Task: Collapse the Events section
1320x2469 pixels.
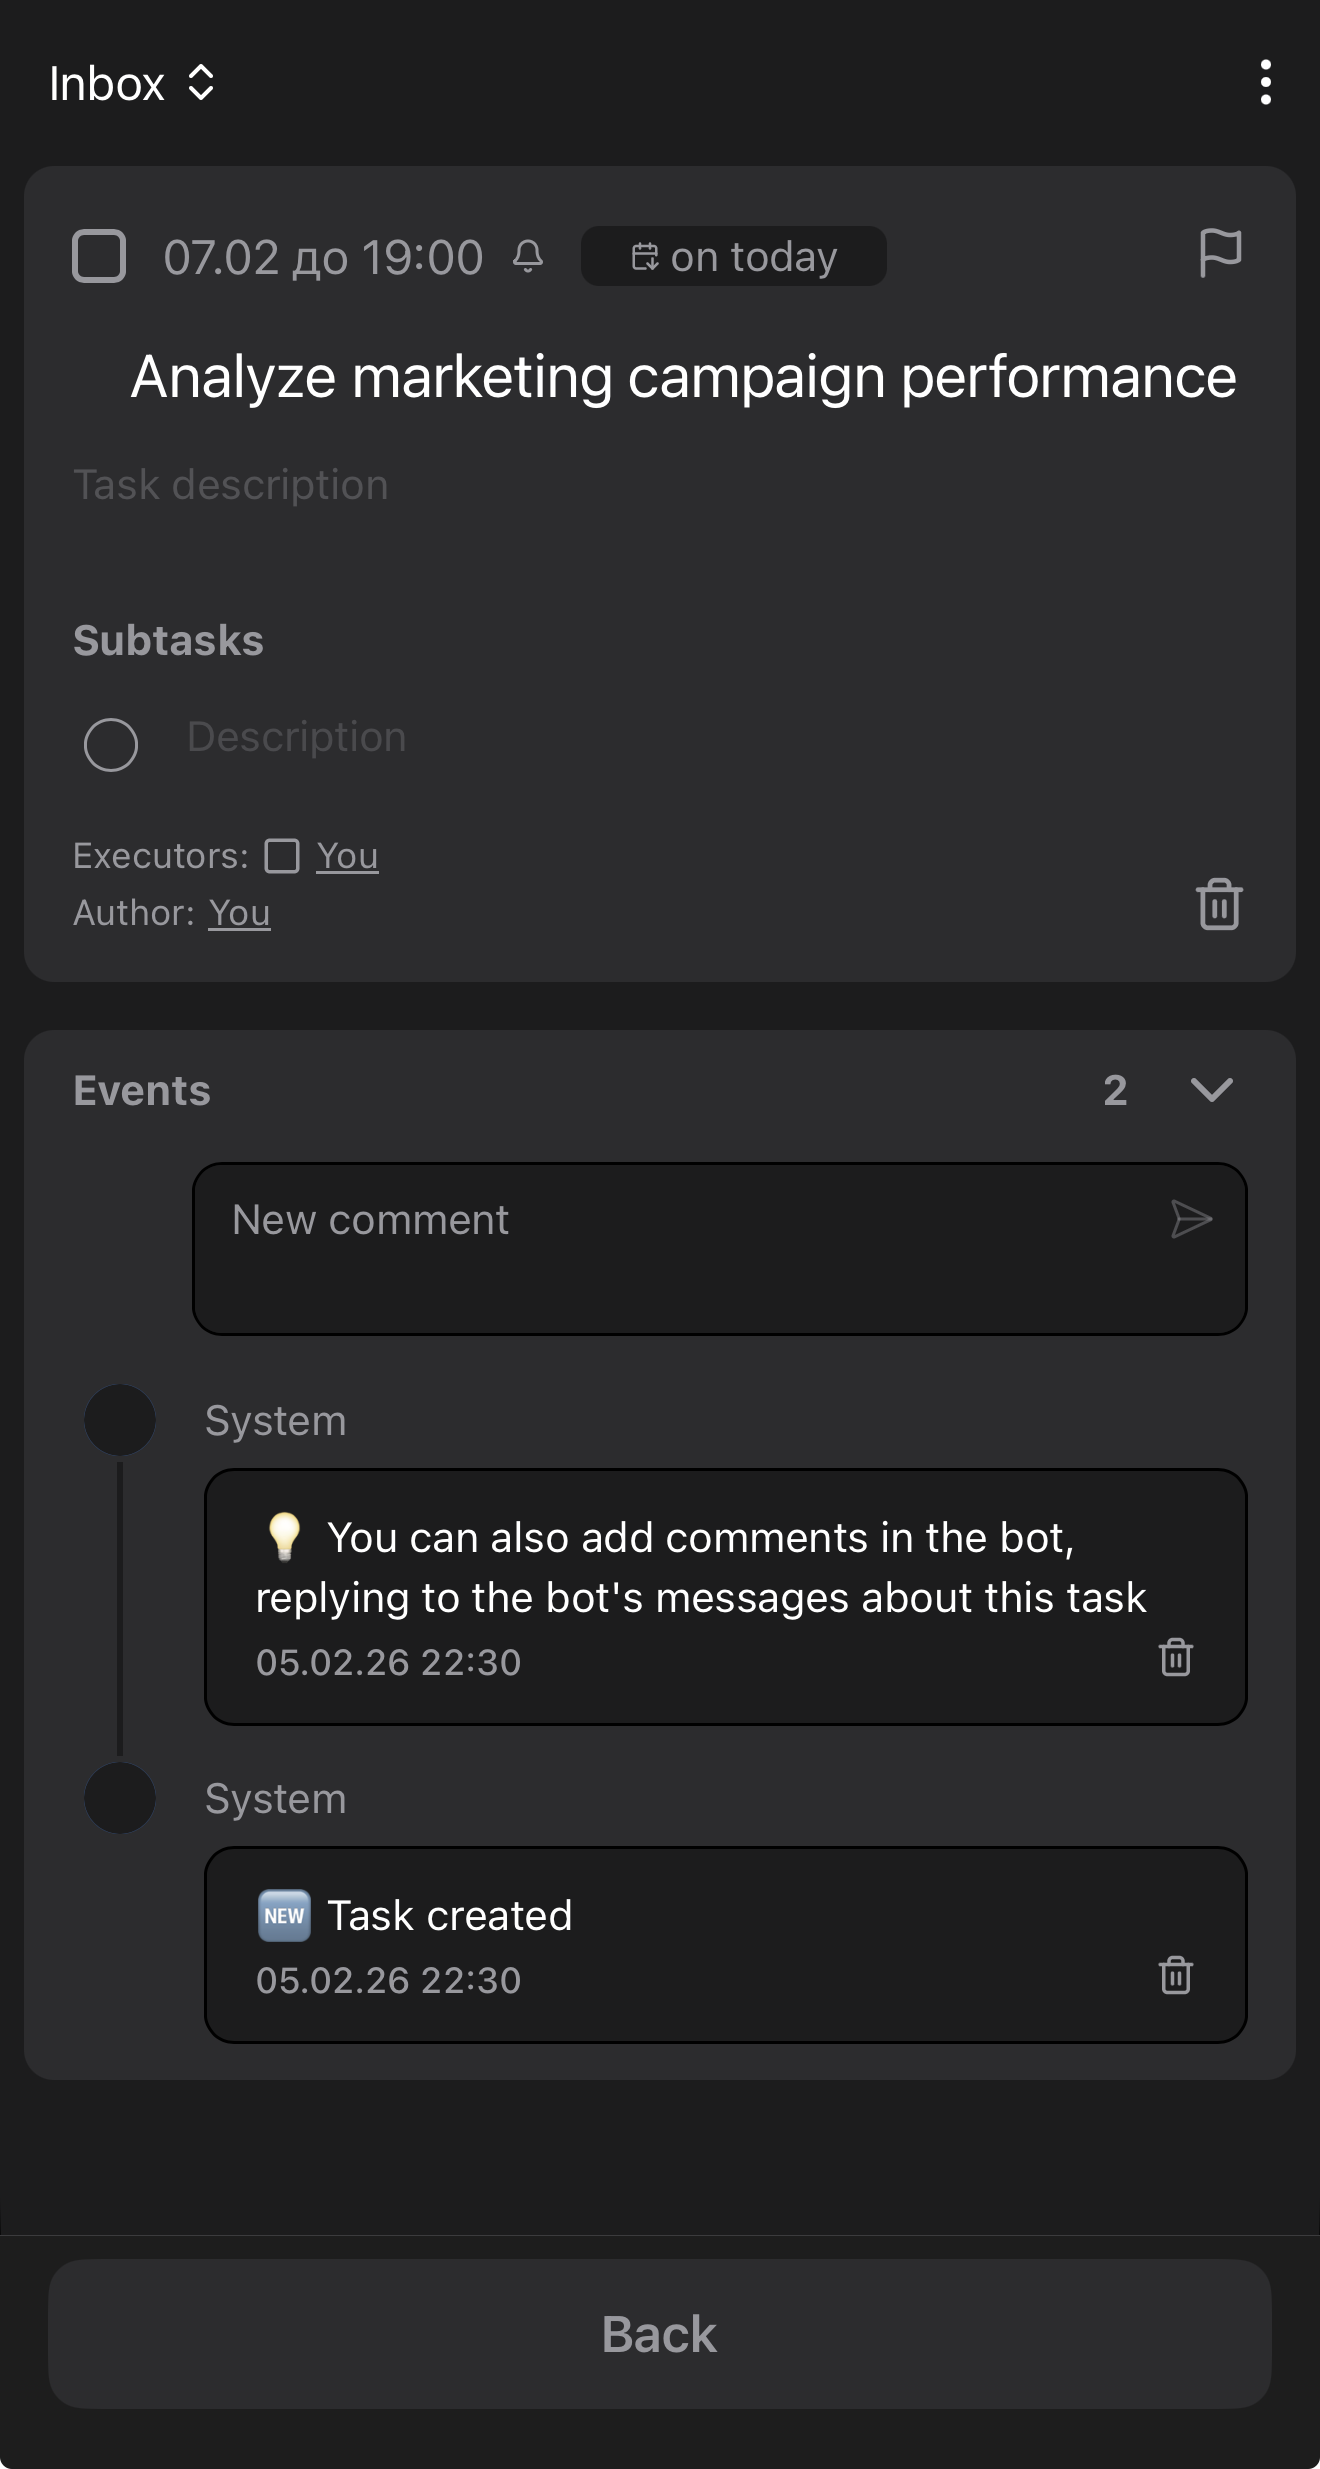Action: pyautogui.click(x=1211, y=1091)
